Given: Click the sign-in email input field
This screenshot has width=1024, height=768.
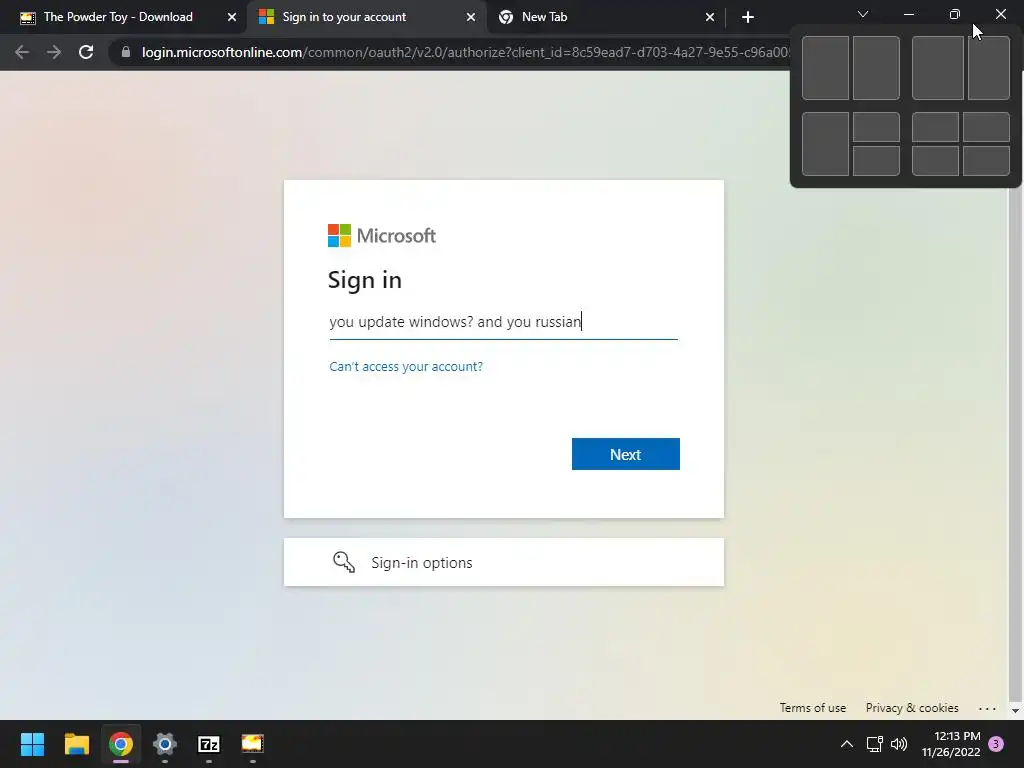Looking at the screenshot, I should click(504, 322).
